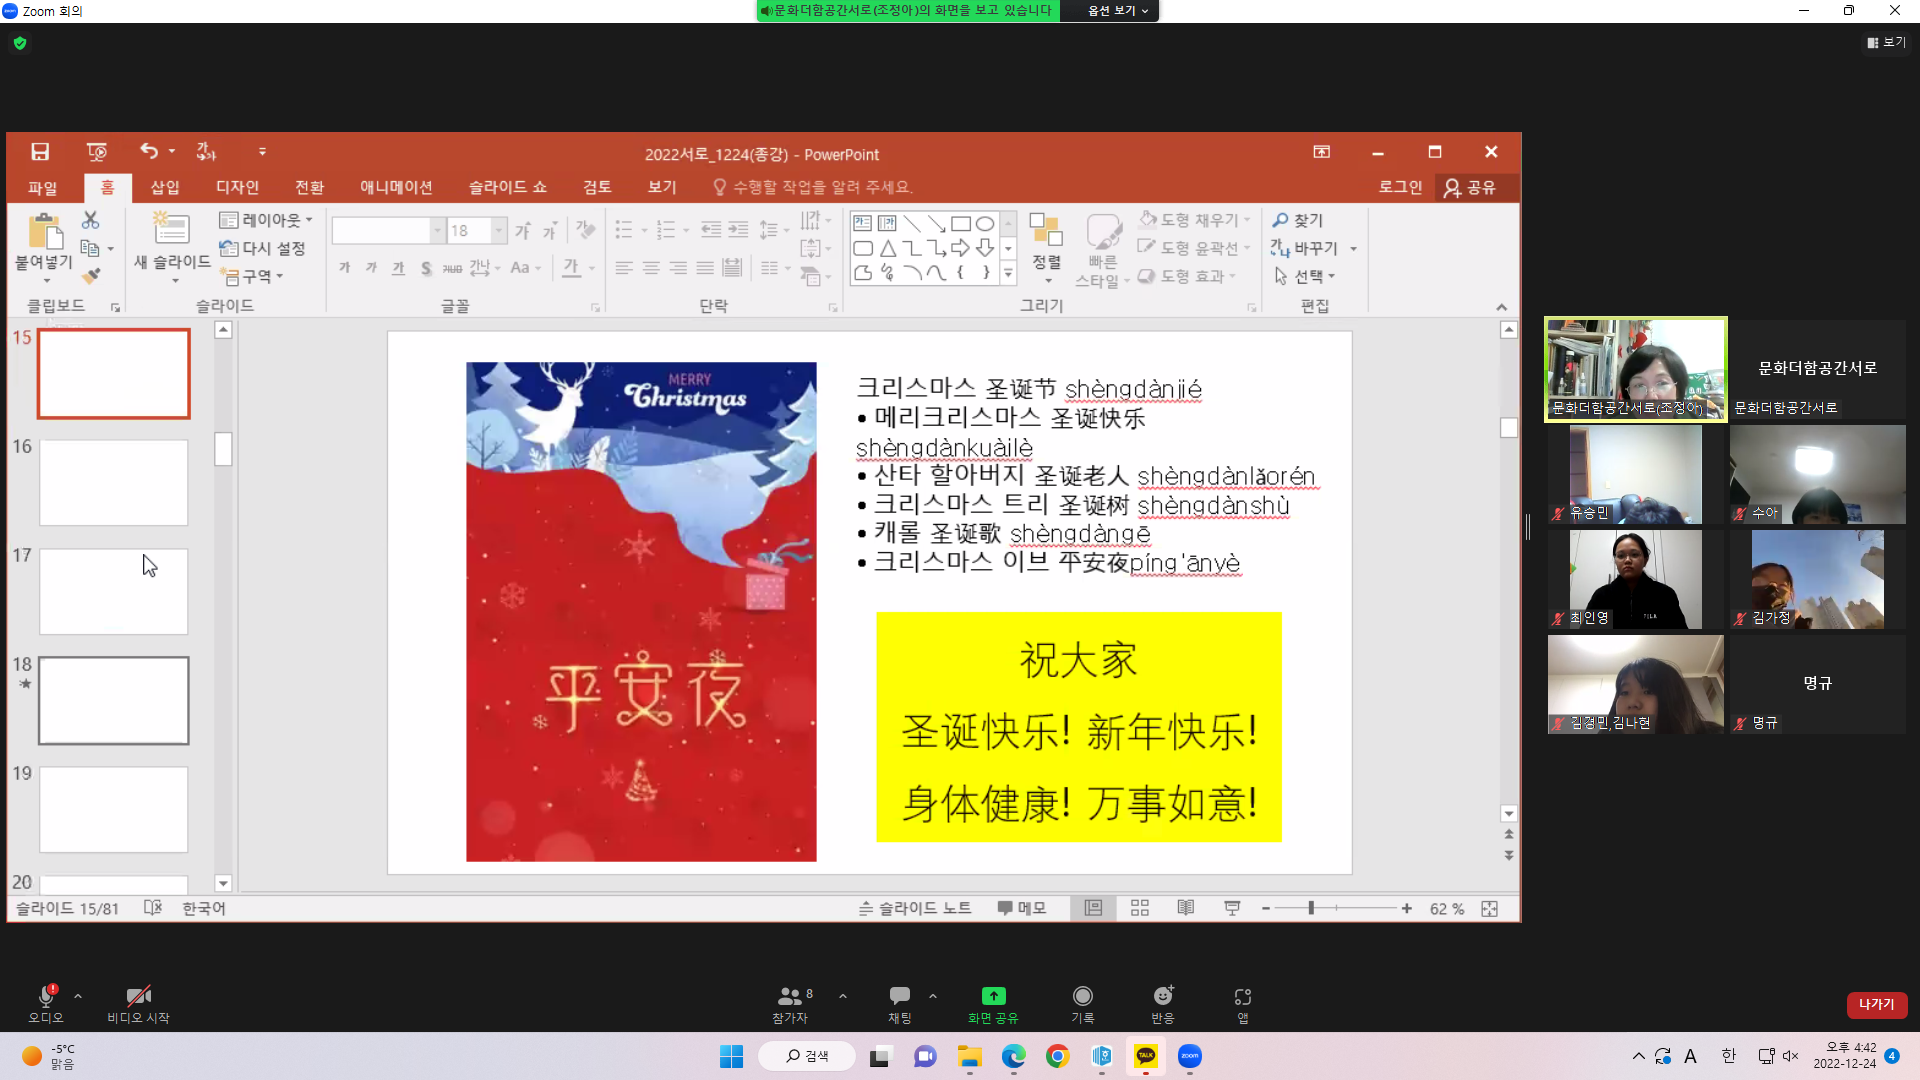Switch to Reading view in status bar

pos(1186,908)
